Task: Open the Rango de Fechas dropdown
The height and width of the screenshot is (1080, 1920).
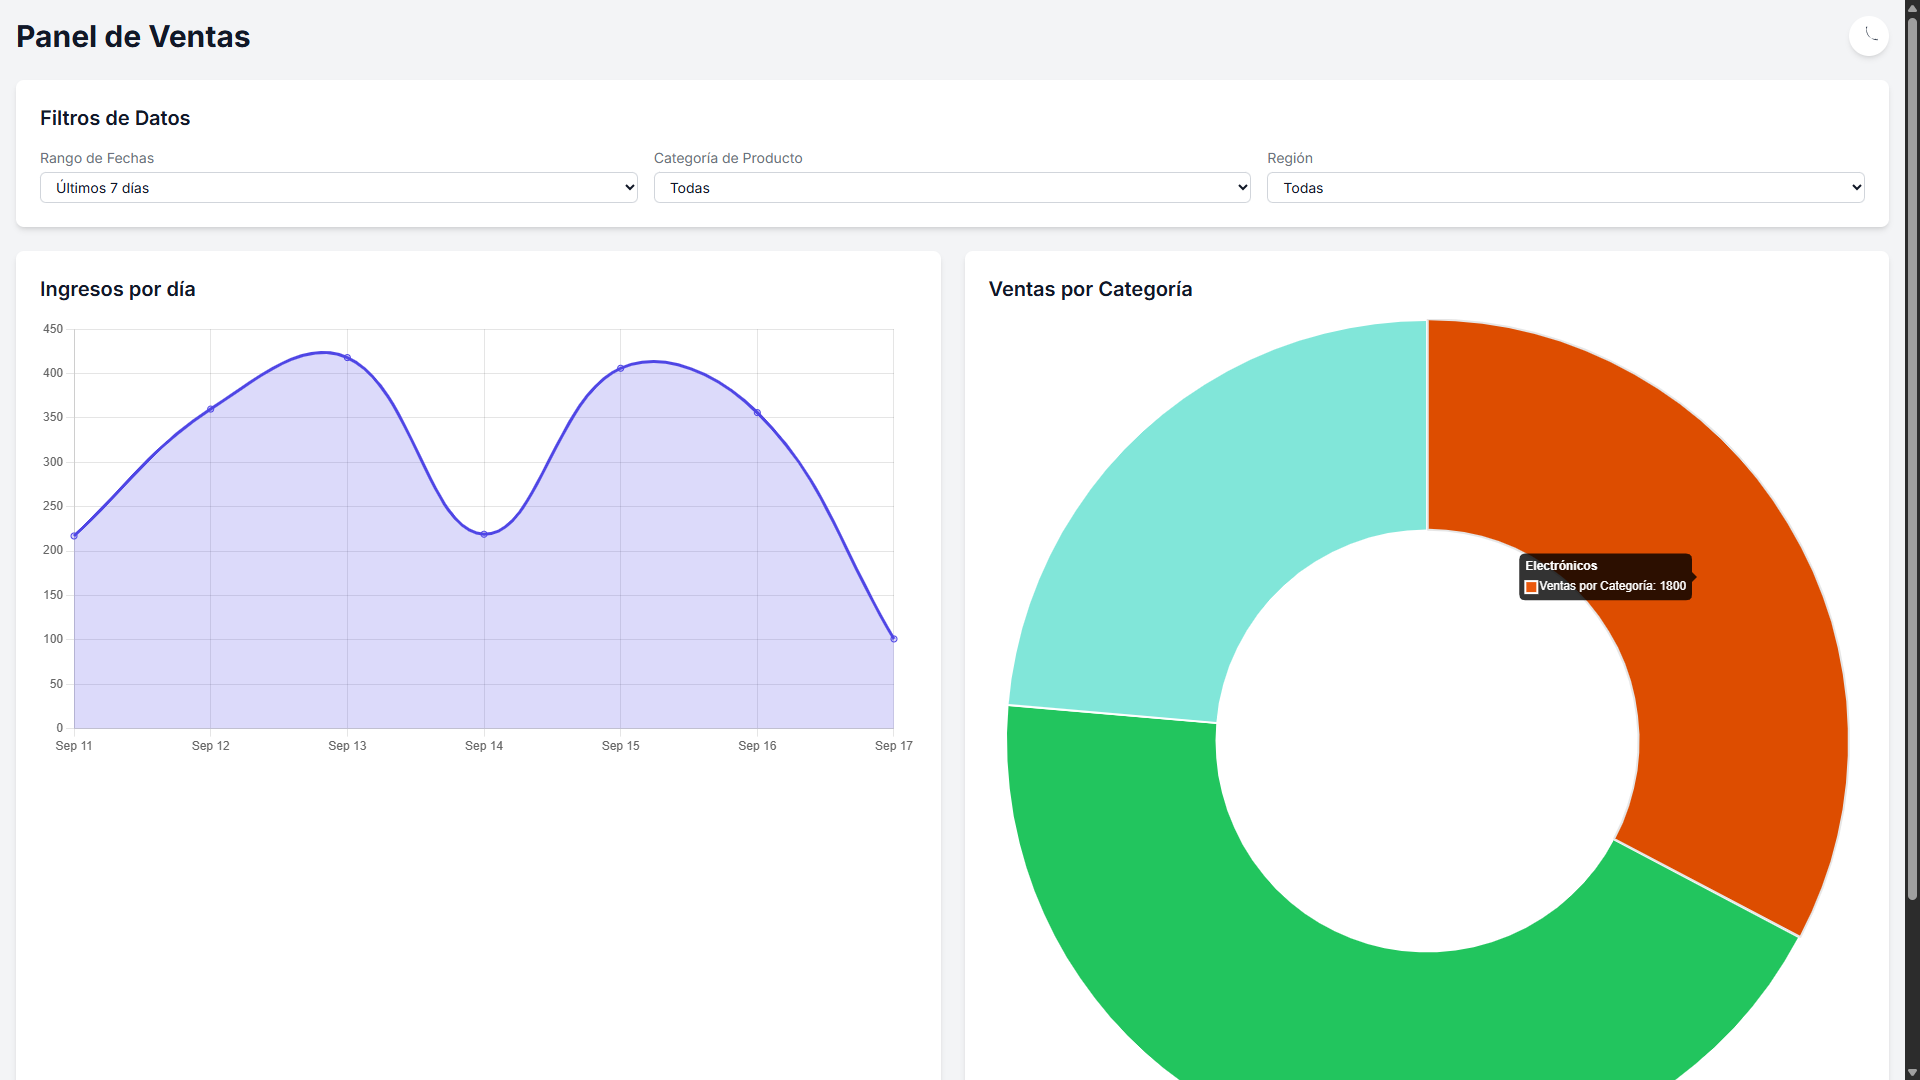Action: tap(339, 188)
